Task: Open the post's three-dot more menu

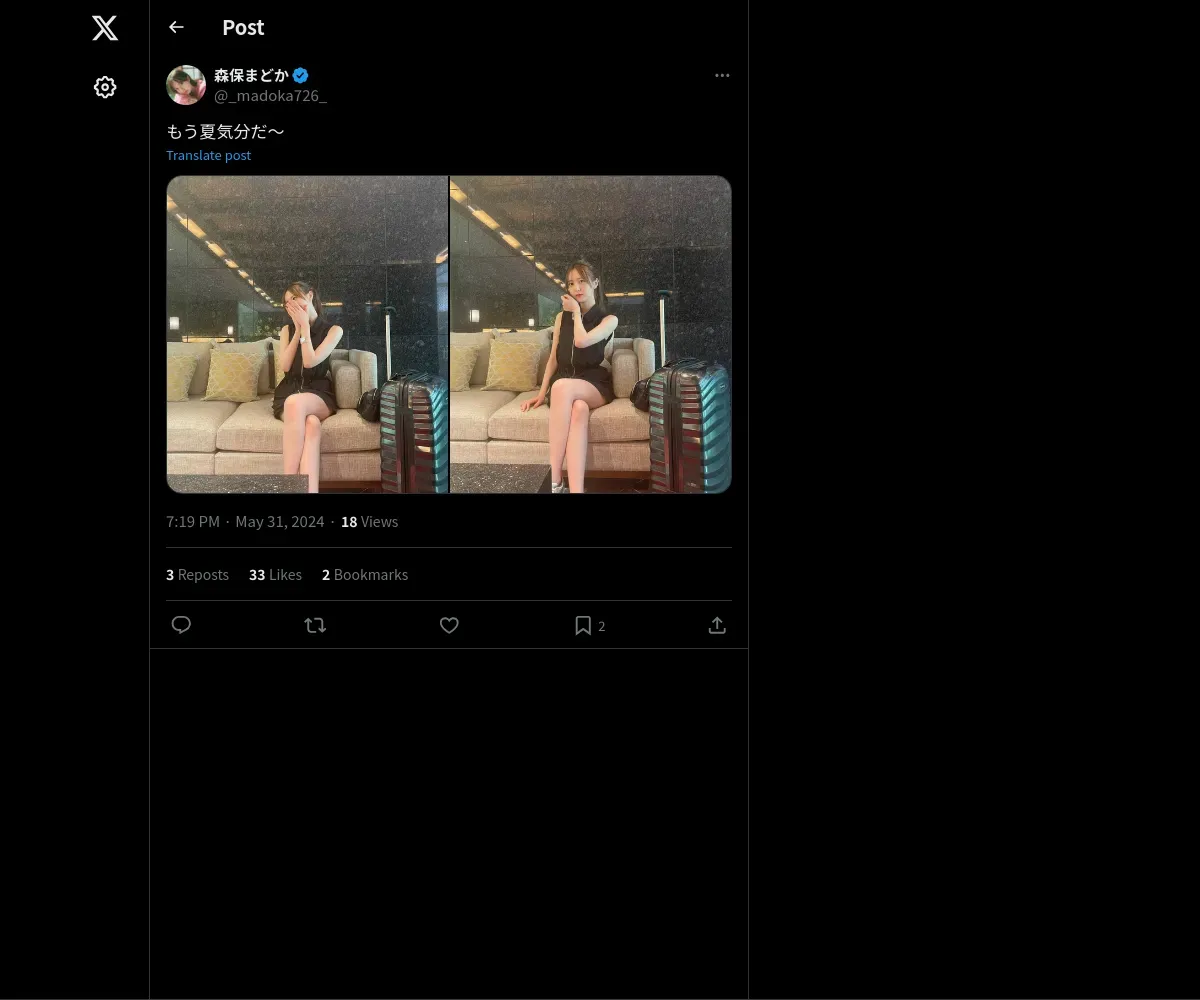Action: point(722,75)
